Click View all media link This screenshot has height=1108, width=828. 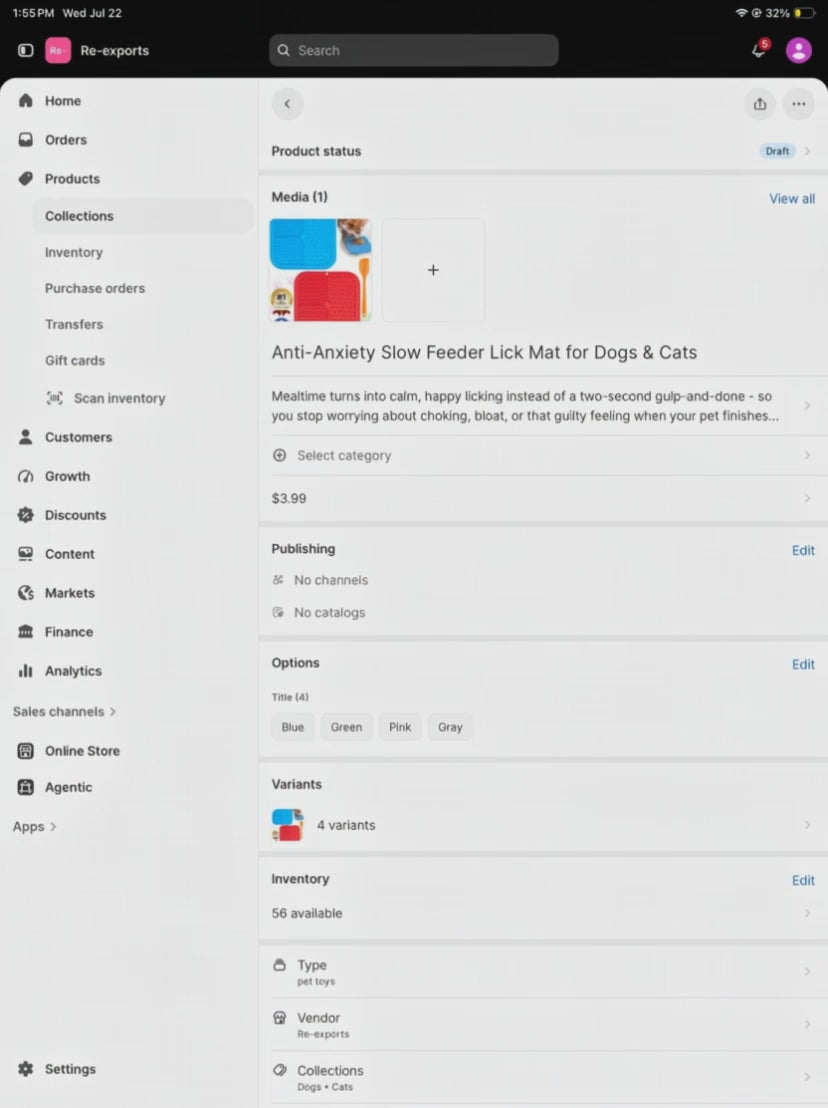tap(791, 199)
